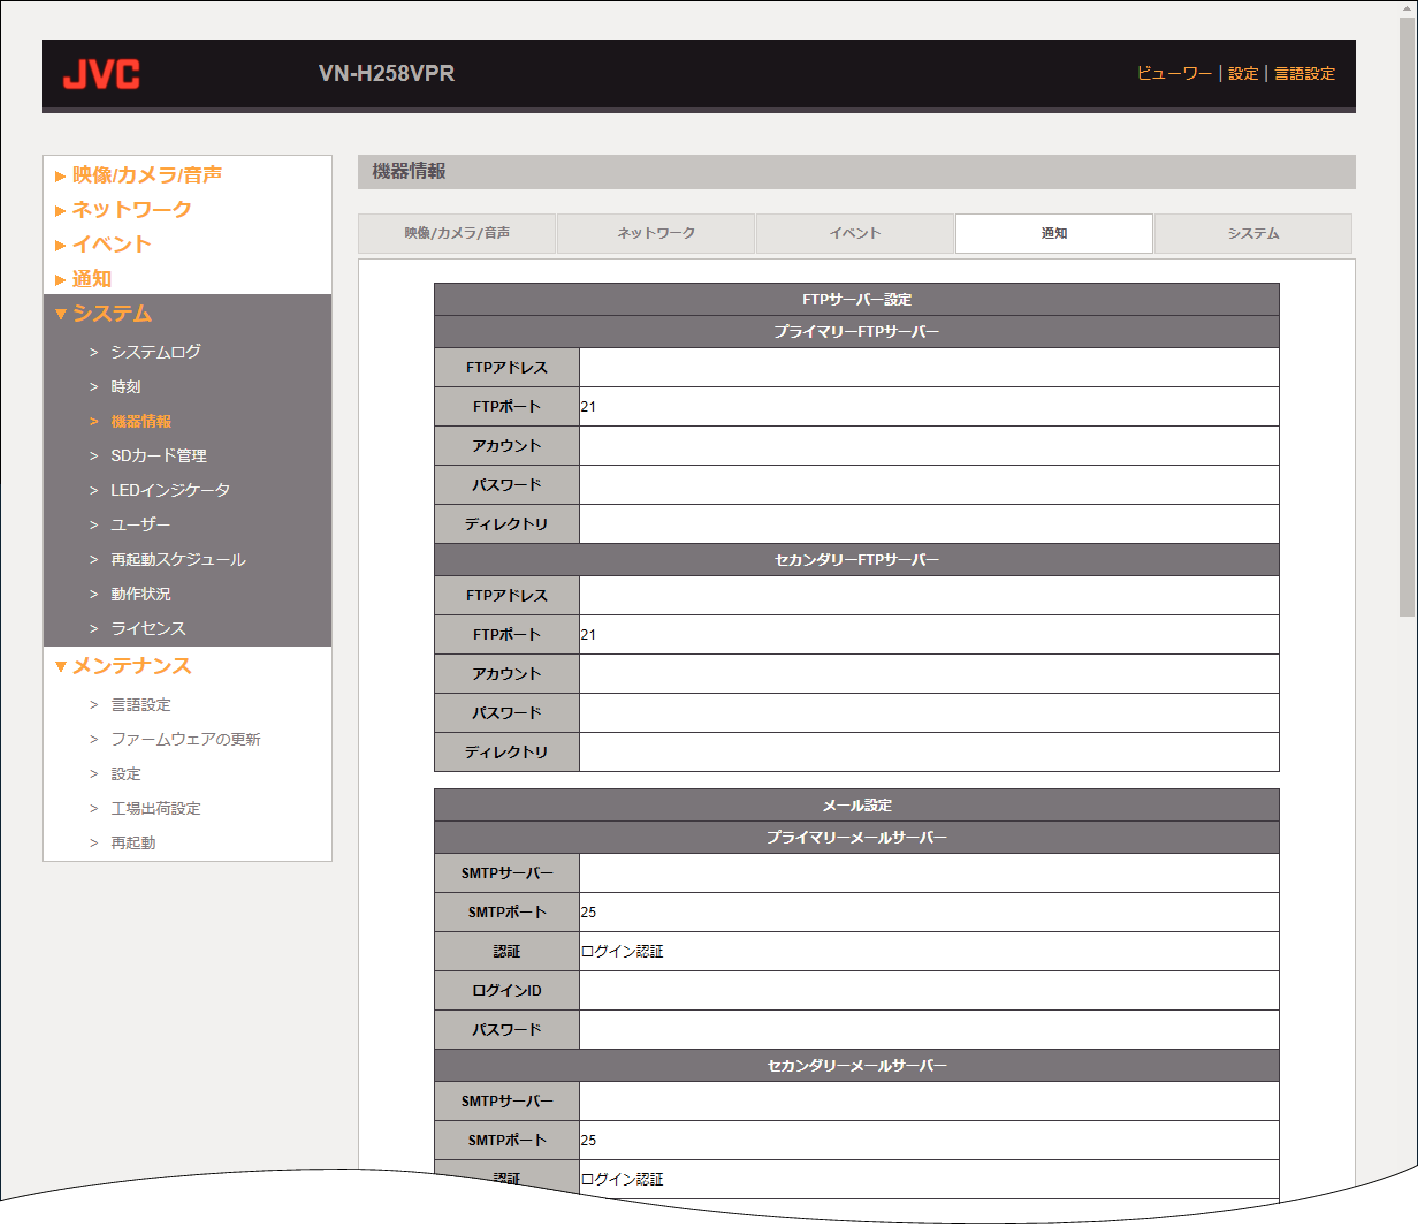Open the 言語設定 link in header
The width and height of the screenshot is (1418, 1224).
coord(1304,73)
